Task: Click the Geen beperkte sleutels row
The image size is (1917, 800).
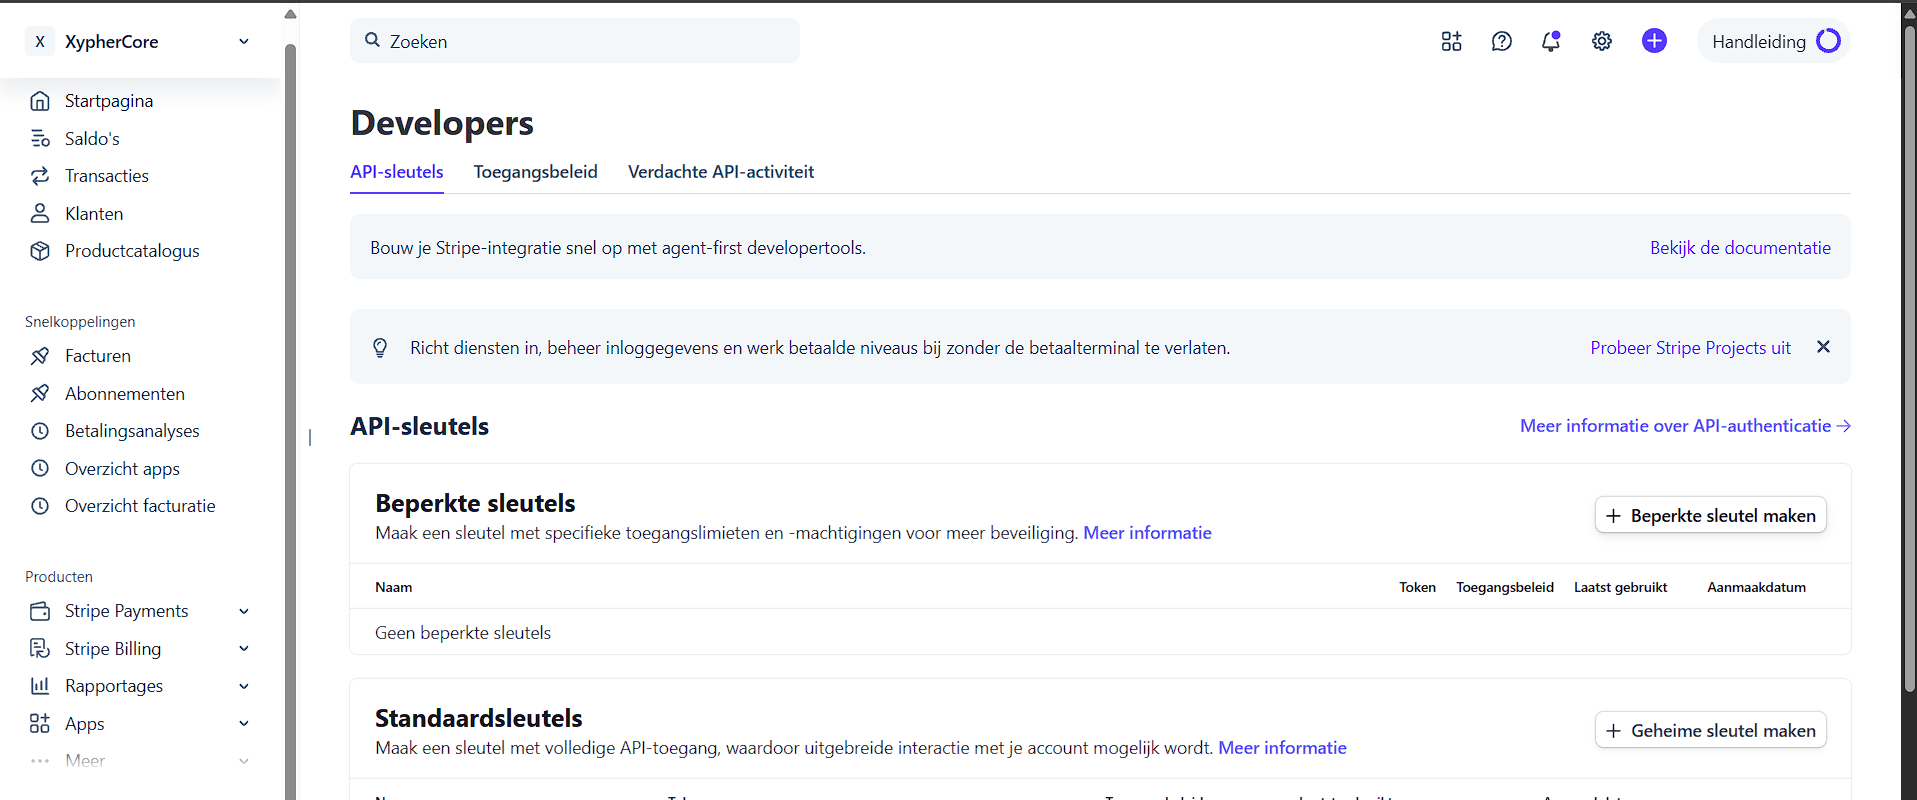Action: click(x=1100, y=632)
